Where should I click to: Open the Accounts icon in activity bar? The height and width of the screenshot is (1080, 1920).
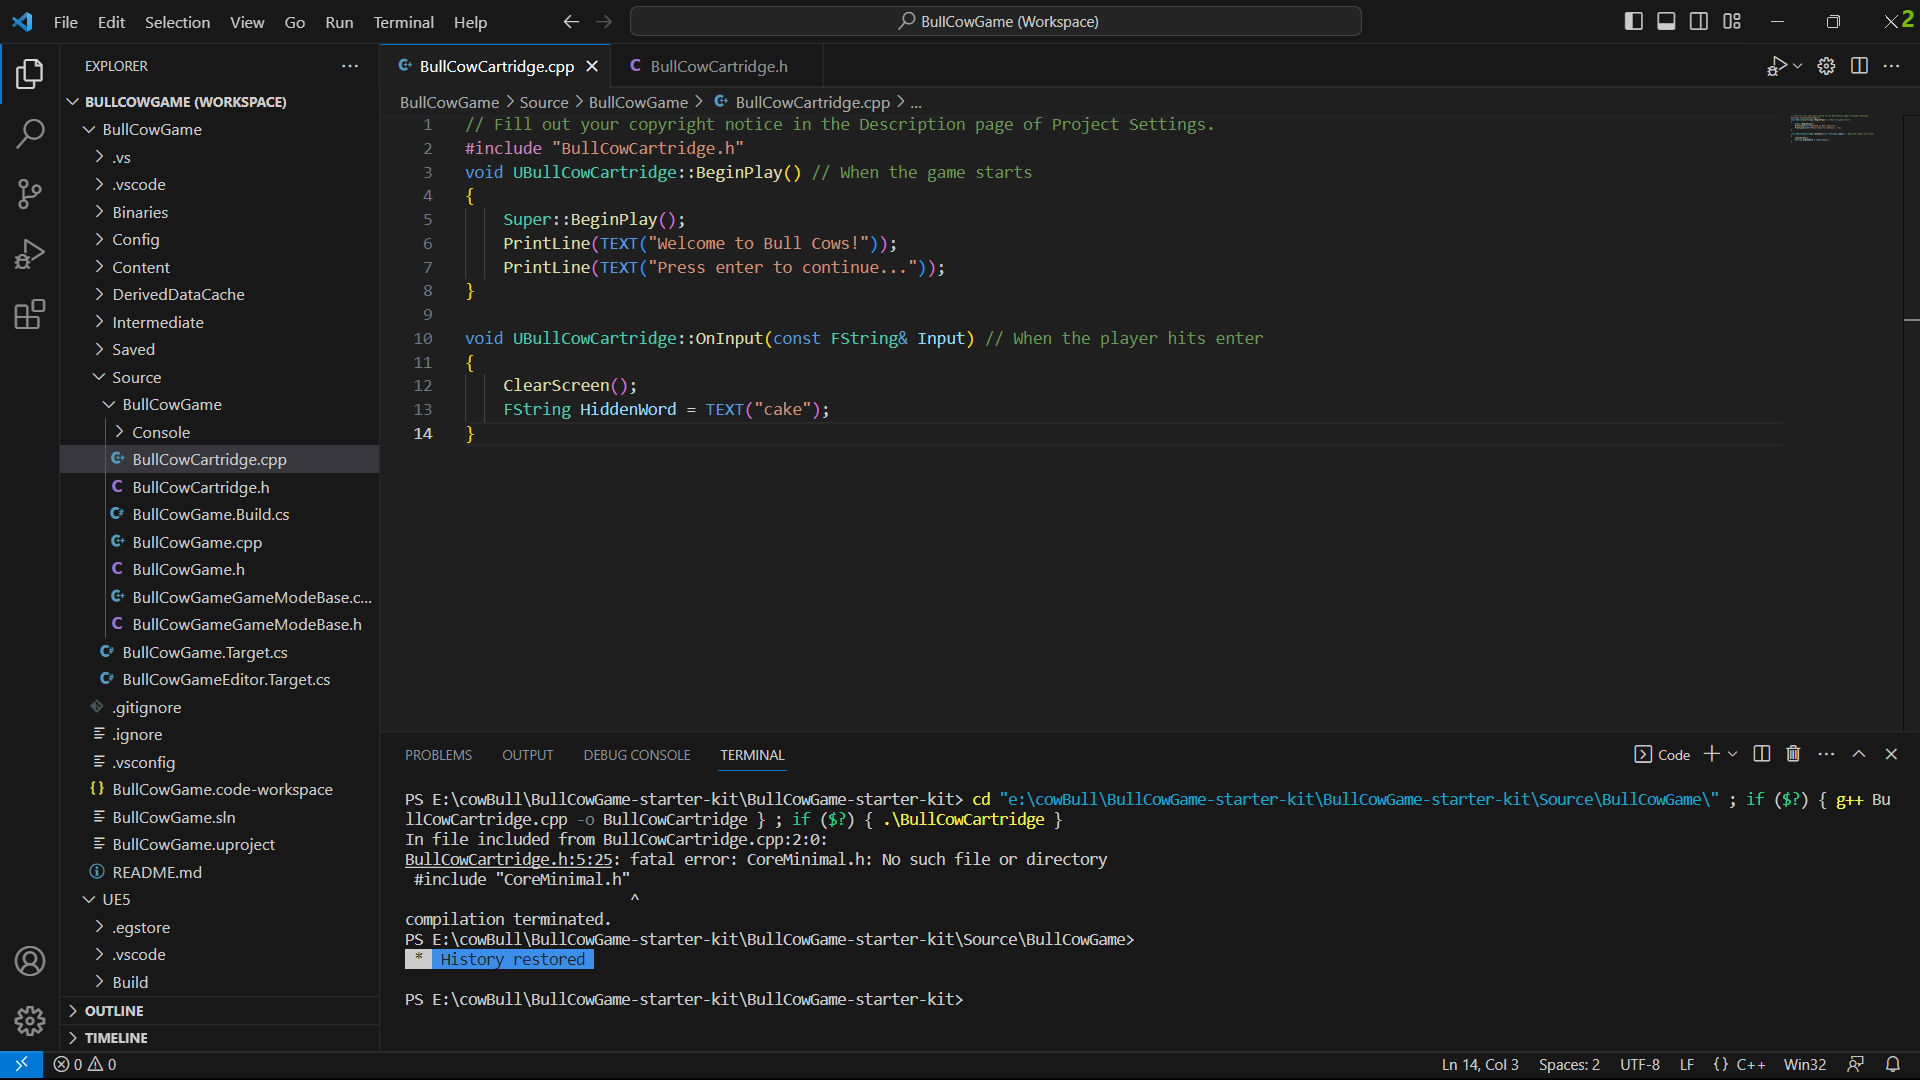[30, 961]
